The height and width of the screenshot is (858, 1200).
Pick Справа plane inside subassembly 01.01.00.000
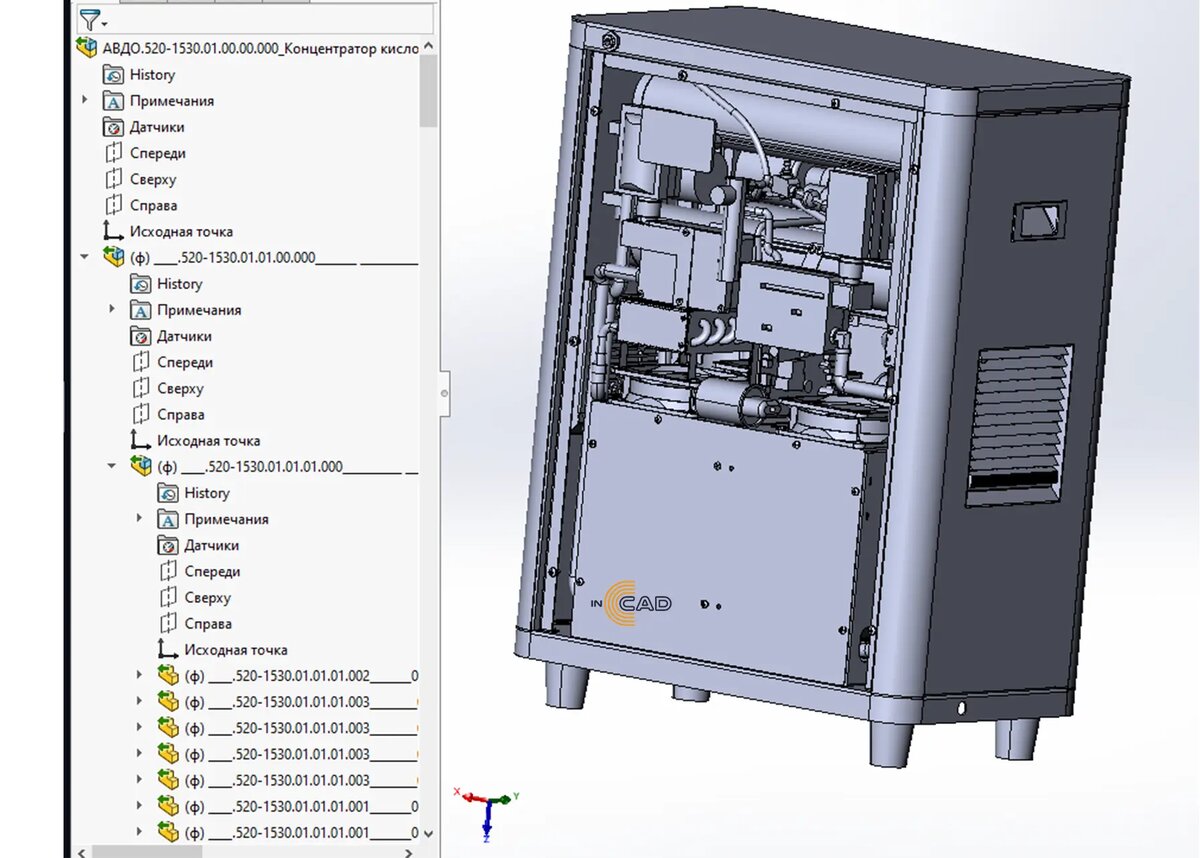[x=168, y=414]
